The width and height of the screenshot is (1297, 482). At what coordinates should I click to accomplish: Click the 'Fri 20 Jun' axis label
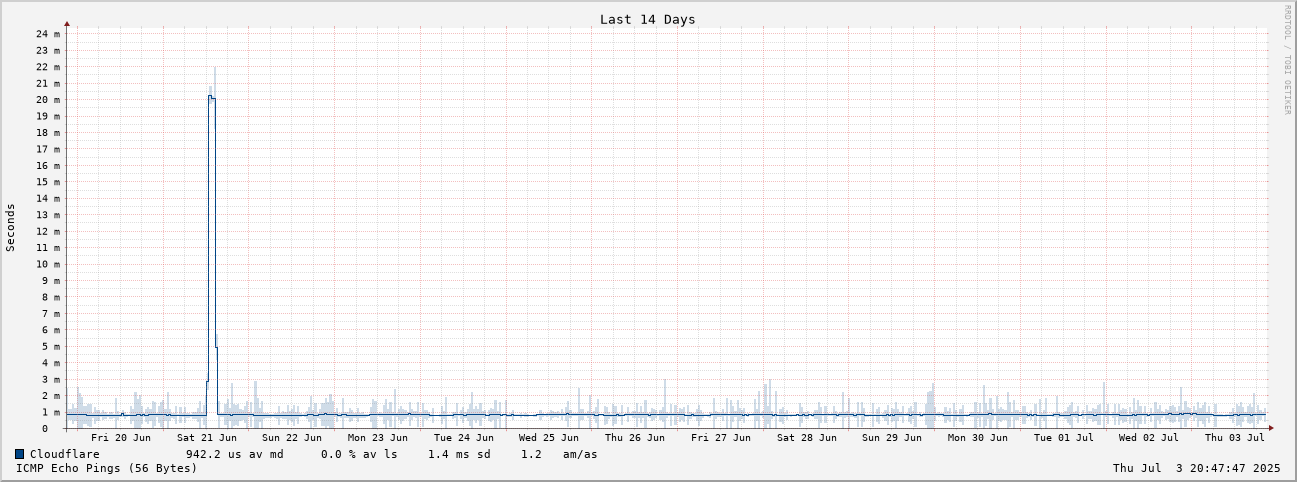(x=121, y=437)
